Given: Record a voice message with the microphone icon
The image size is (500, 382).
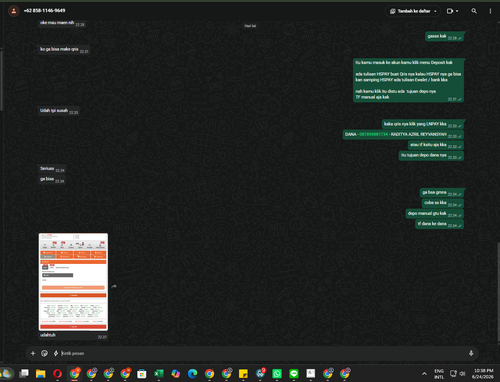Looking at the screenshot, I should [x=471, y=353].
